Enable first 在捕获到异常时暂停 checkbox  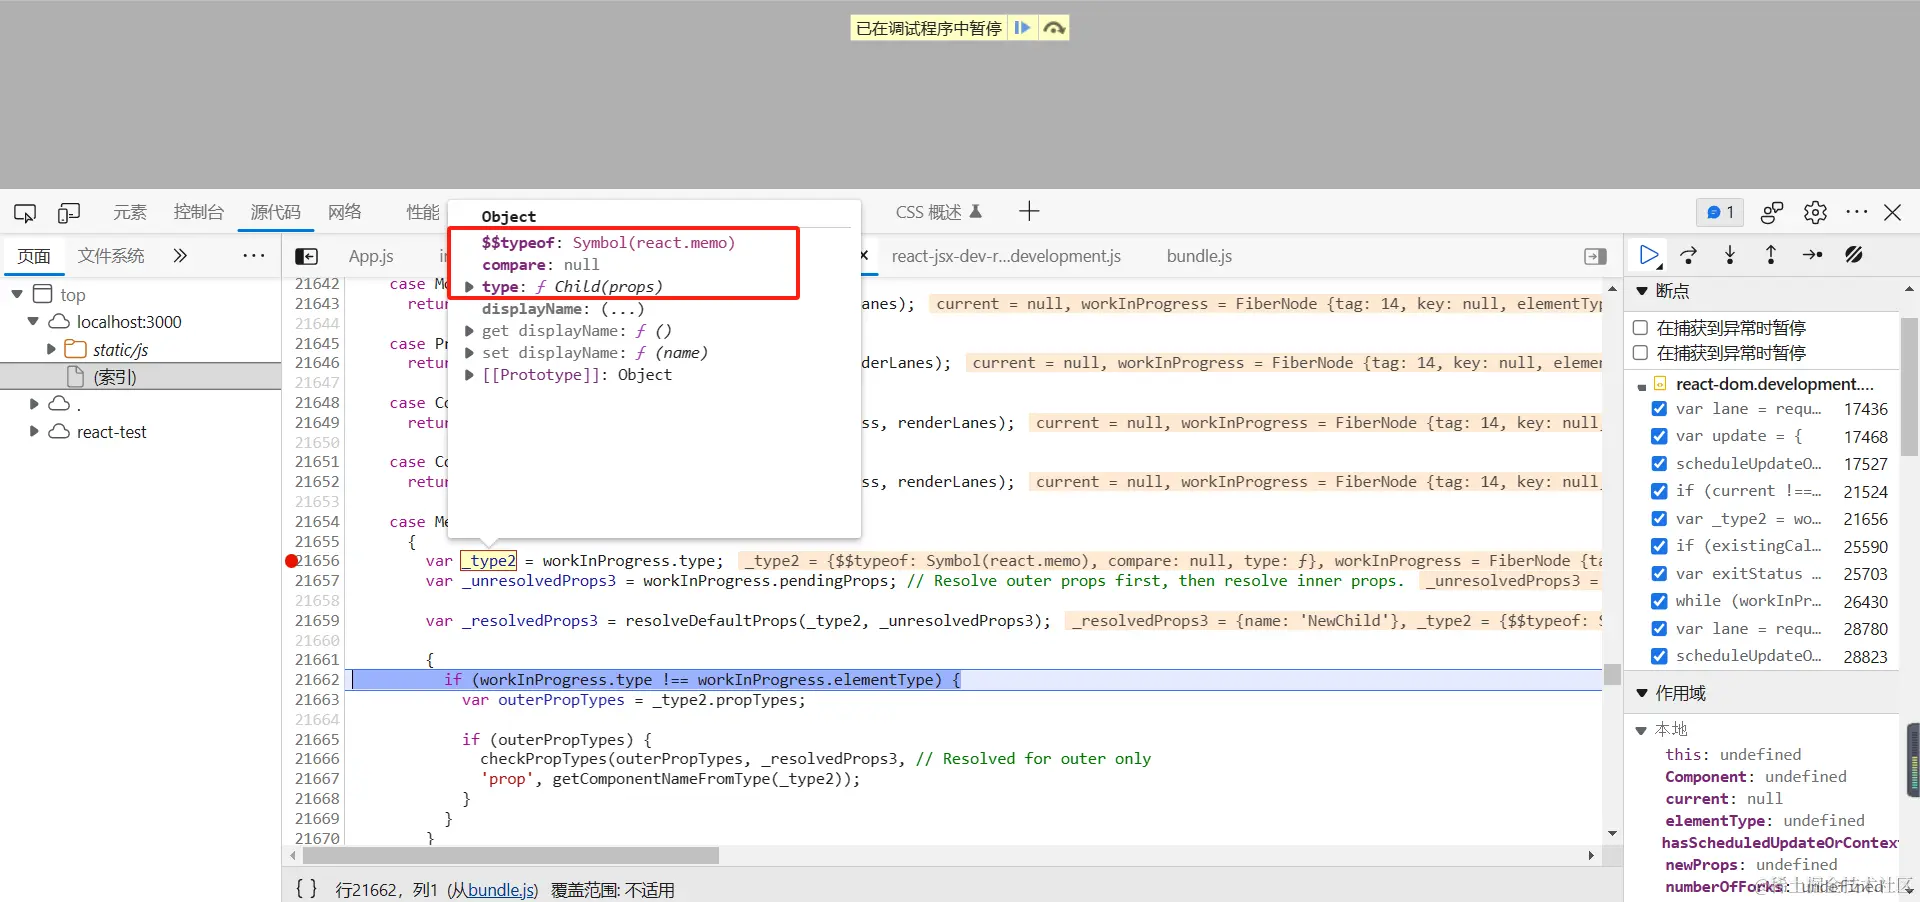point(1640,328)
